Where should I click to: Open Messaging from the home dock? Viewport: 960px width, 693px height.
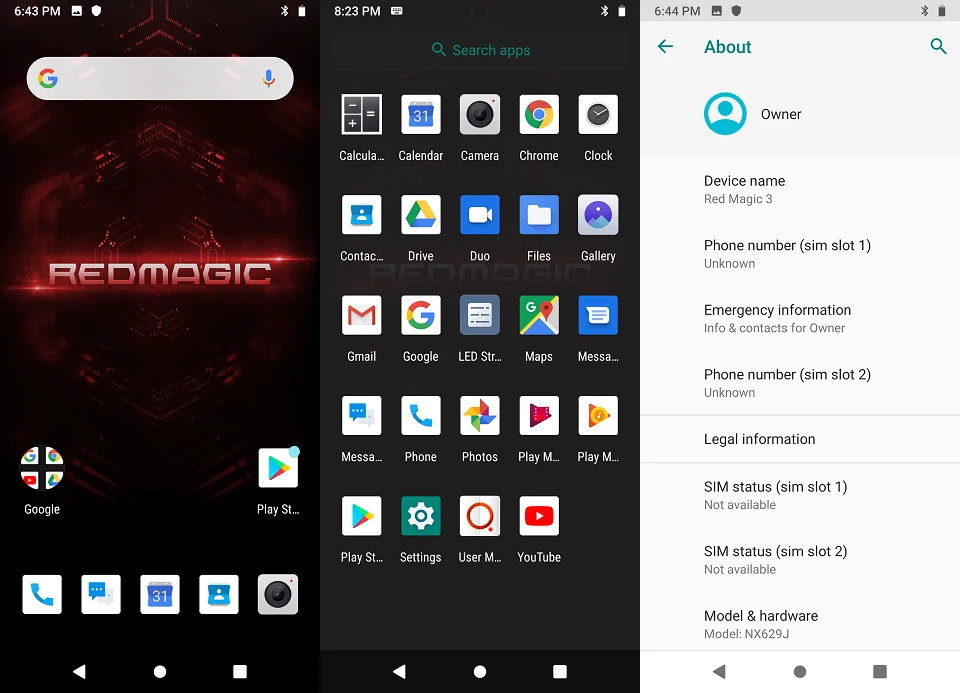click(x=101, y=594)
